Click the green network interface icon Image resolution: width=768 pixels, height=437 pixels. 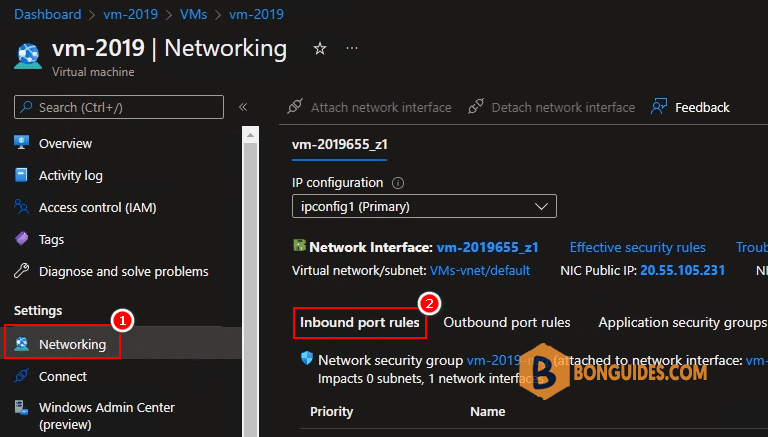299,245
